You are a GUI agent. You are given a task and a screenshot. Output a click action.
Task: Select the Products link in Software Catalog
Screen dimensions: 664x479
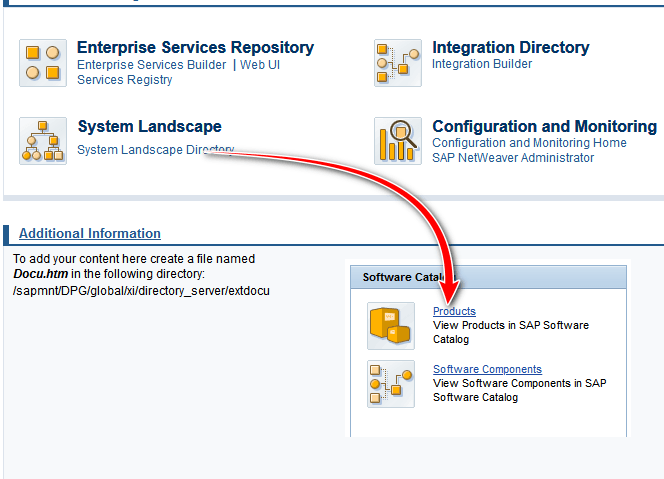454,311
